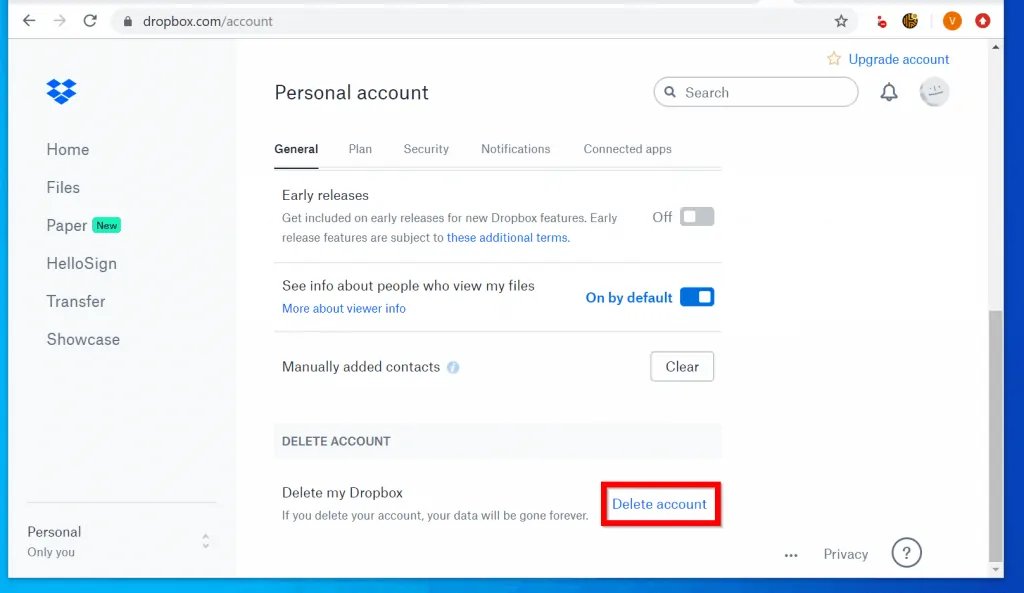Click the info icon next to Manually added contacts
The image size is (1024, 593).
click(x=453, y=367)
